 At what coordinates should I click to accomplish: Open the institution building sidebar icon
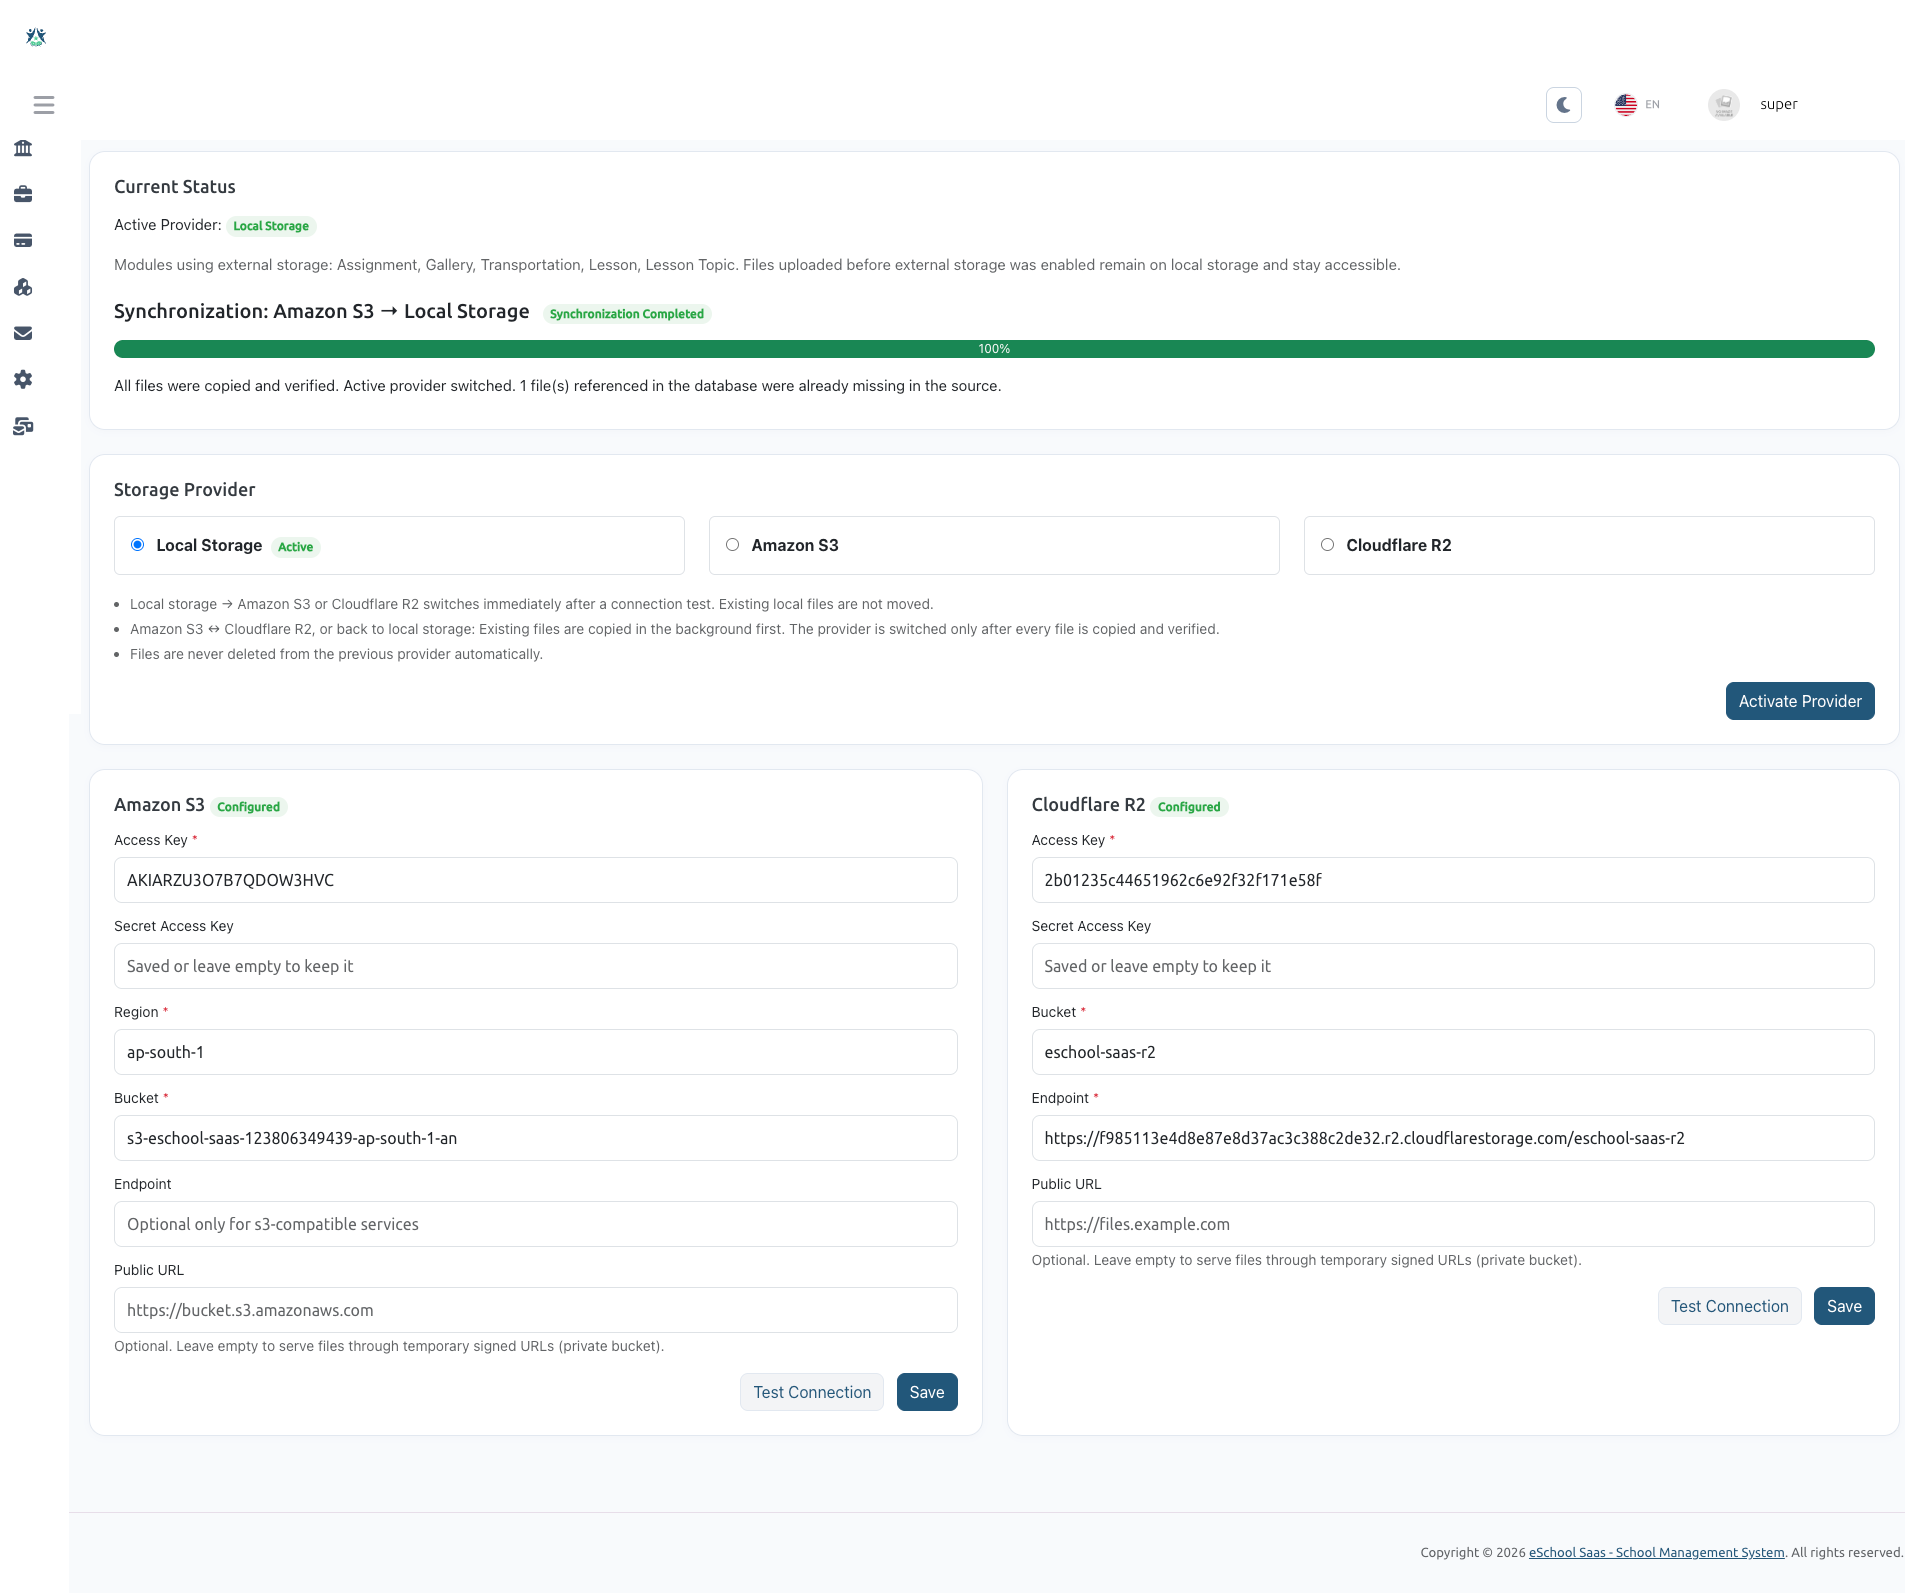[x=23, y=148]
